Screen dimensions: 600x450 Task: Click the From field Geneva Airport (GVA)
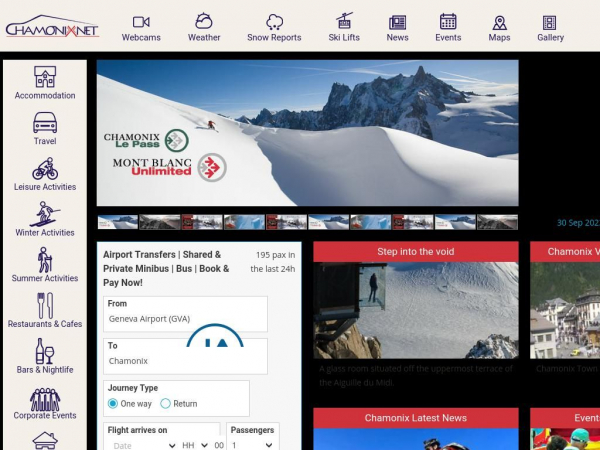185,314
